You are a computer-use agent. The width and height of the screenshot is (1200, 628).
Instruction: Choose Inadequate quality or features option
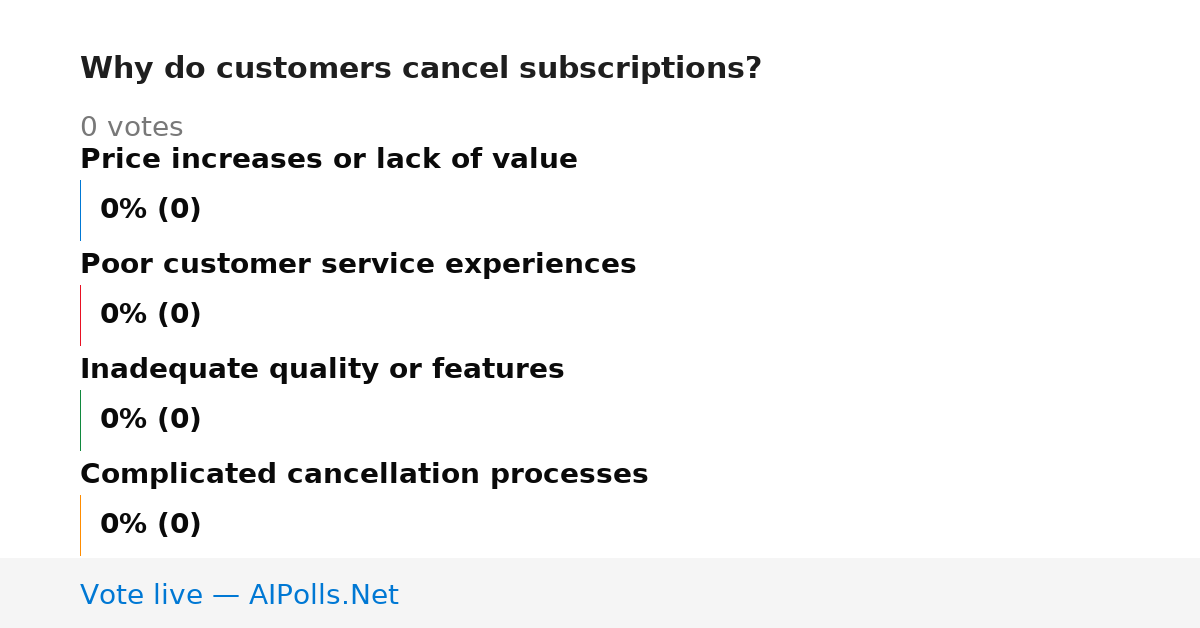pyautogui.click(x=322, y=370)
